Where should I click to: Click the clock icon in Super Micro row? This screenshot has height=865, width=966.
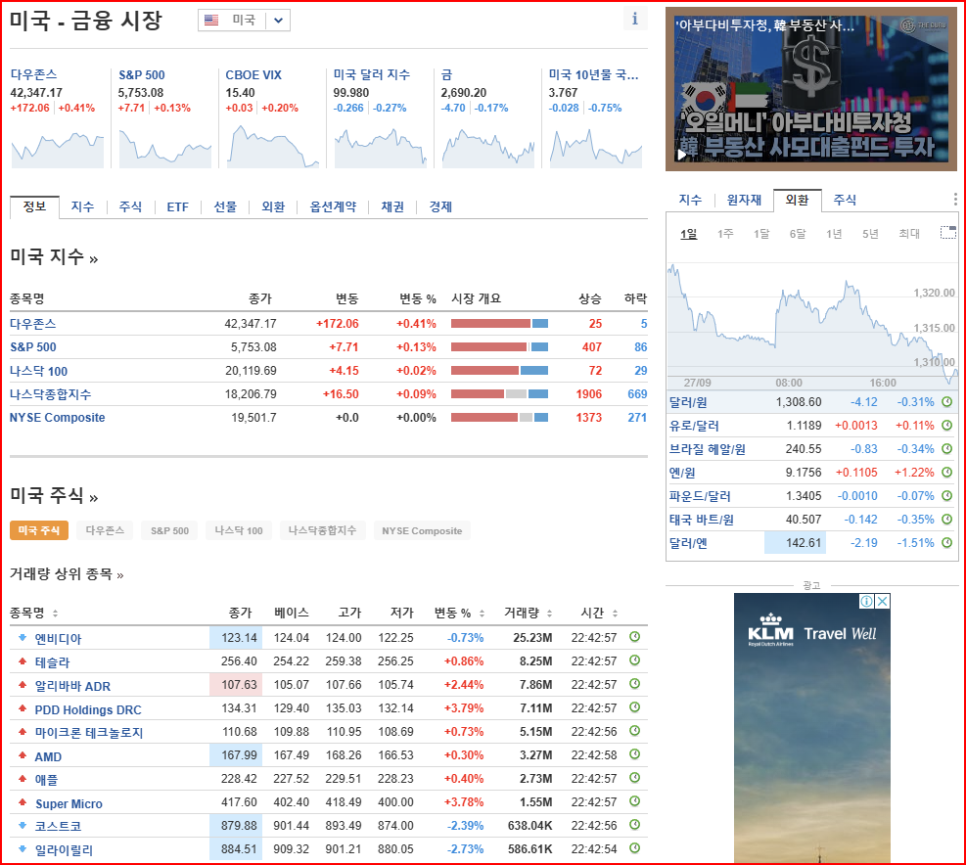635,801
